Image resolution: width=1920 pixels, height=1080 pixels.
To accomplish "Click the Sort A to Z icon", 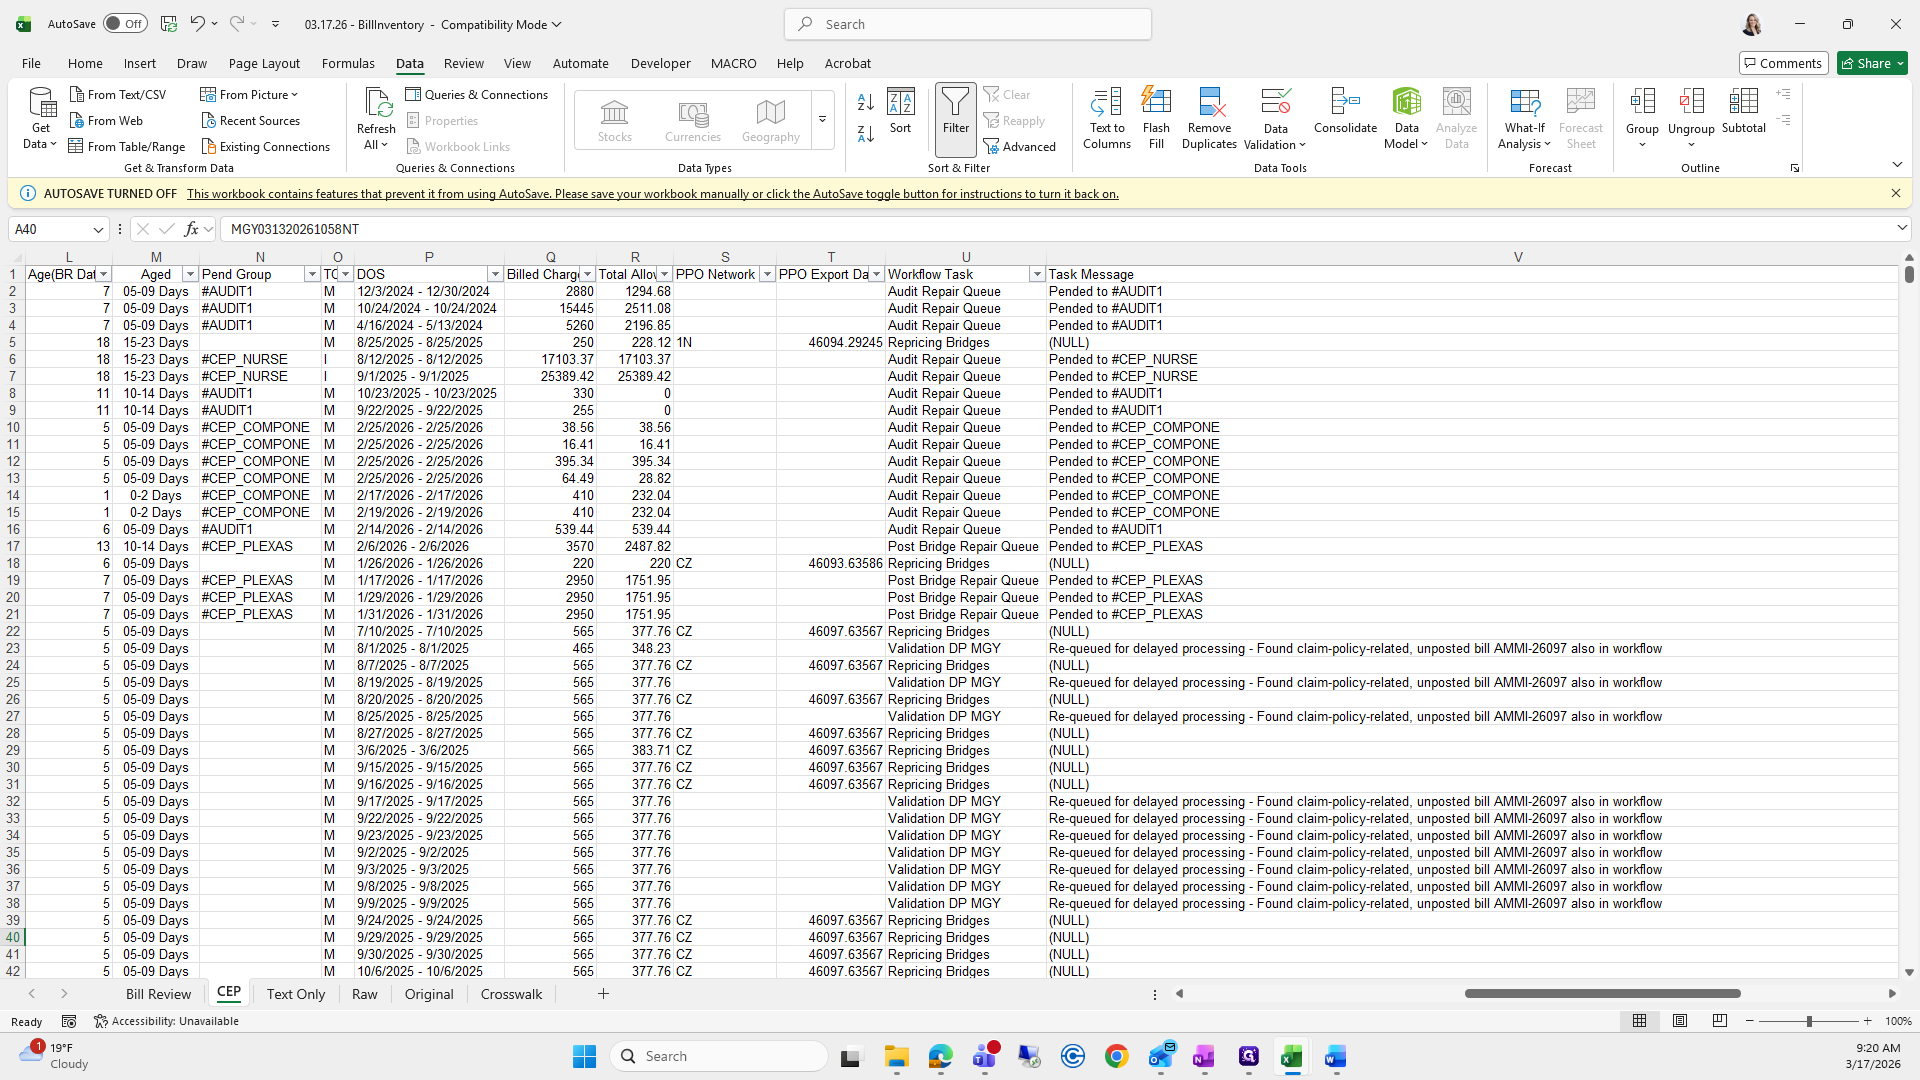I will click(x=866, y=102).
